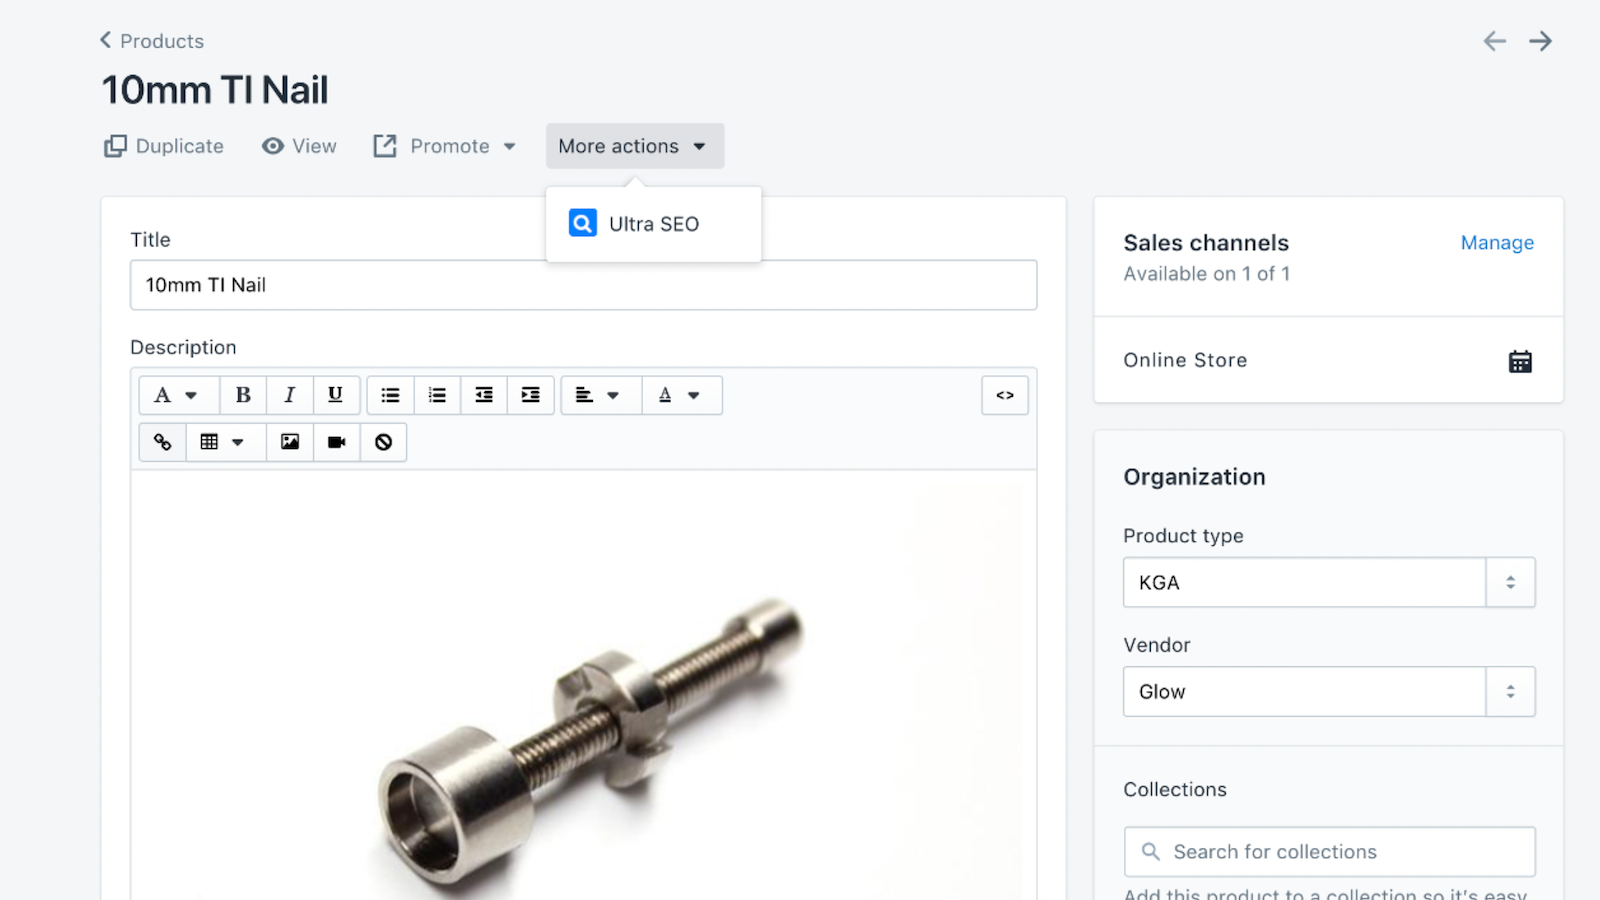Insert a bulleted list
1600x900 pixels.
[x=389, y=395]
